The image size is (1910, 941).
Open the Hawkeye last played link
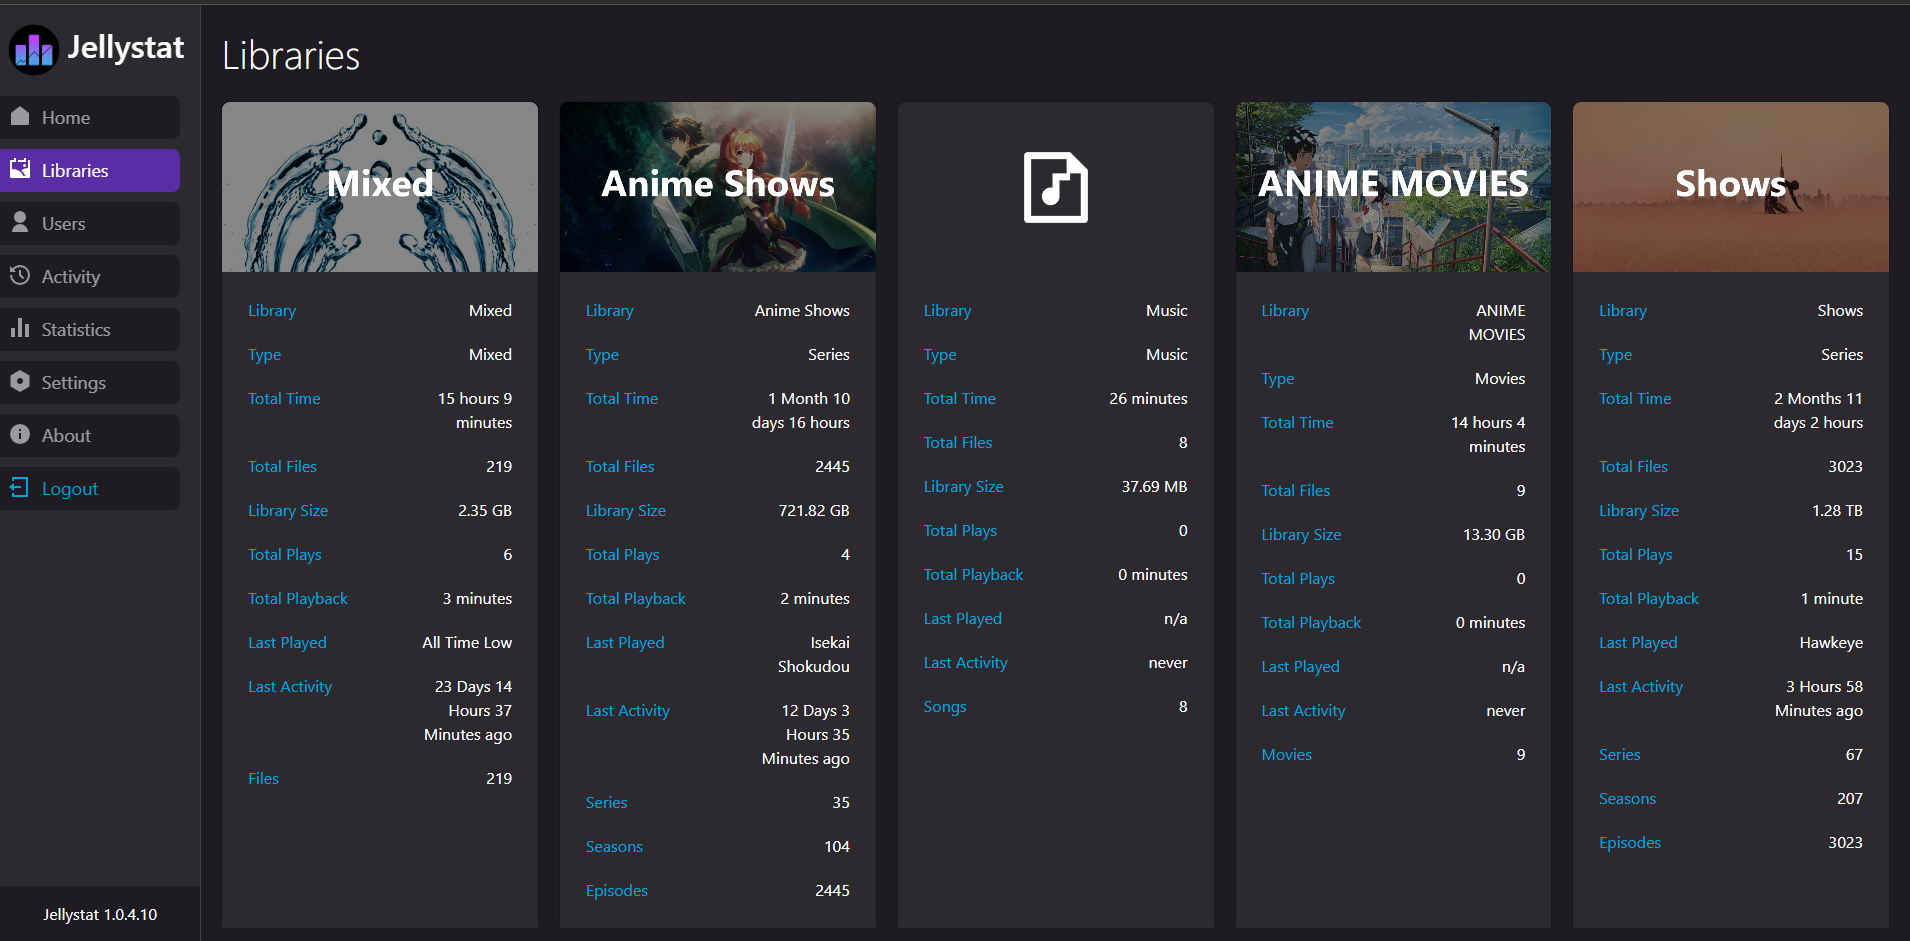(1830, 643)
